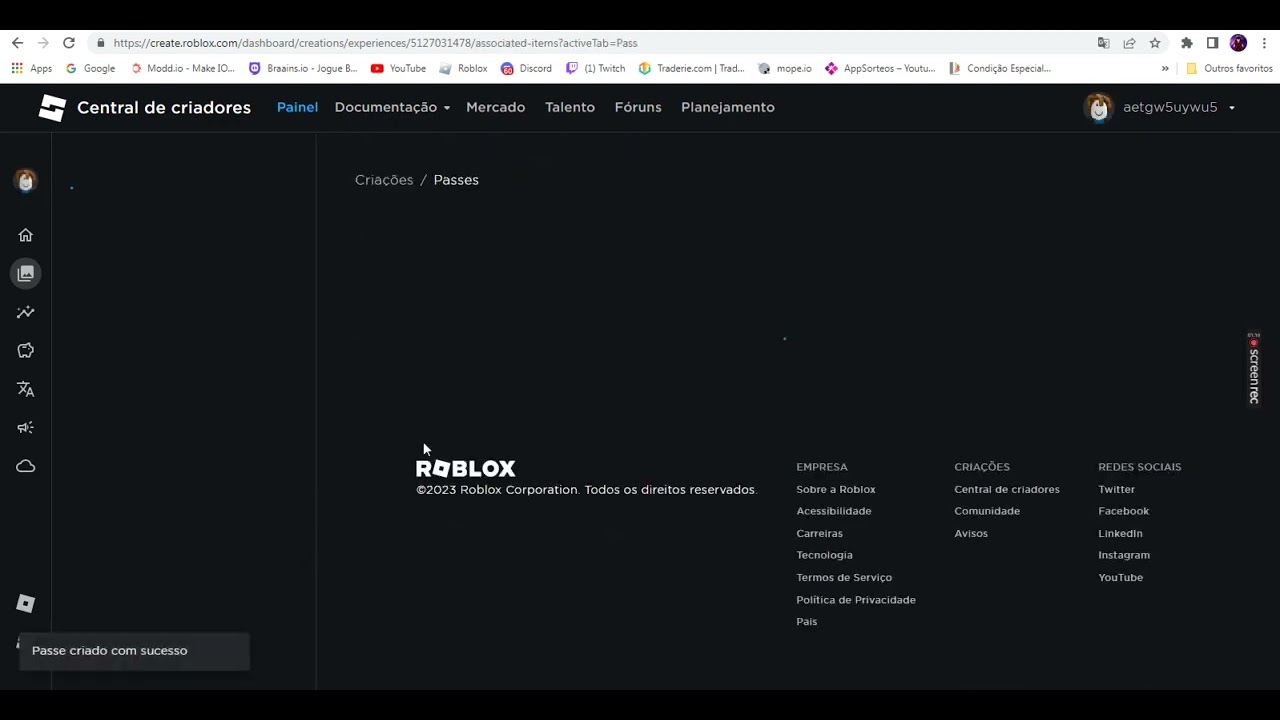Click the Roblox footer logo

tap(466, 468)
